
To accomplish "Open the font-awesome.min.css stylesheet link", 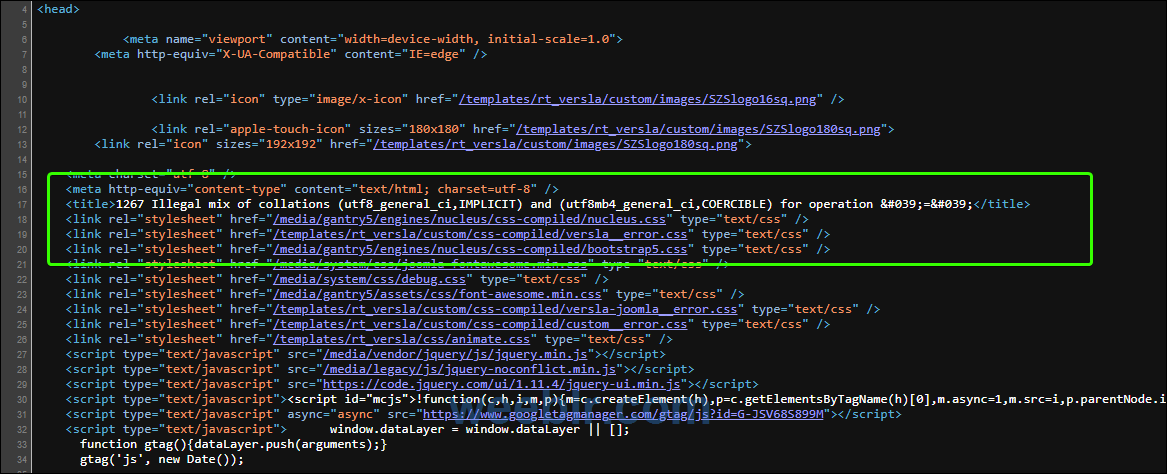I will point(438,294).
